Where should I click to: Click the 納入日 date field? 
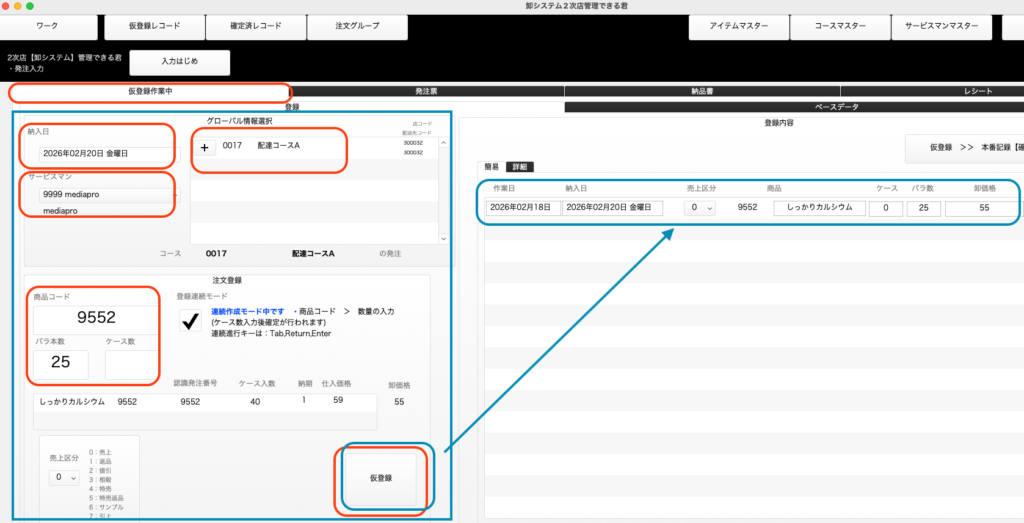(98, 153)
